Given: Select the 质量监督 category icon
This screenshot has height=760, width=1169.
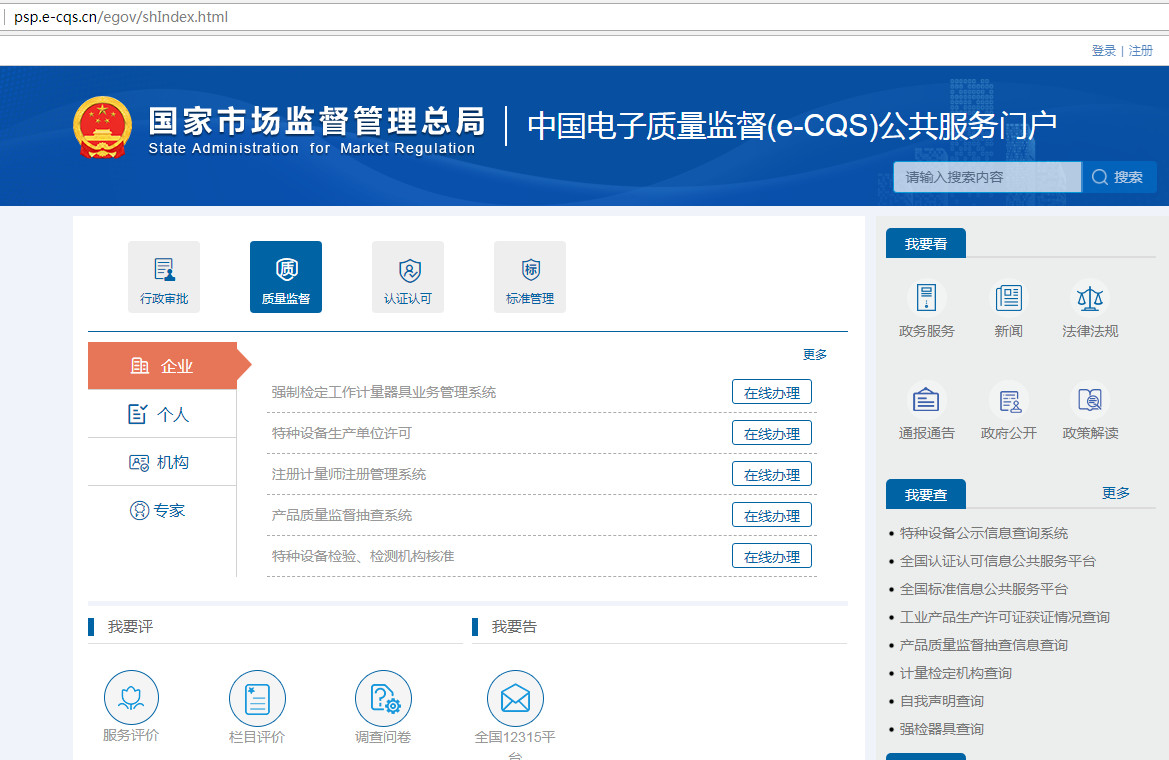Looking at the screenshot, I should tap(286, 277).
